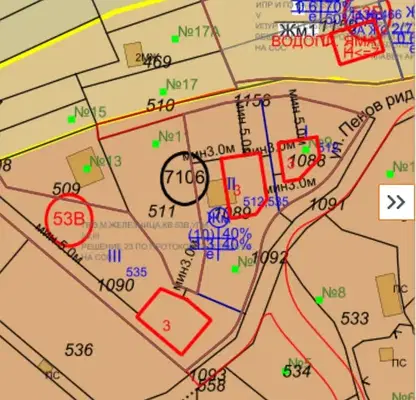
Task: Click the black circle labeled 7106
Action: pyautogui.click(x=184, y=178)
